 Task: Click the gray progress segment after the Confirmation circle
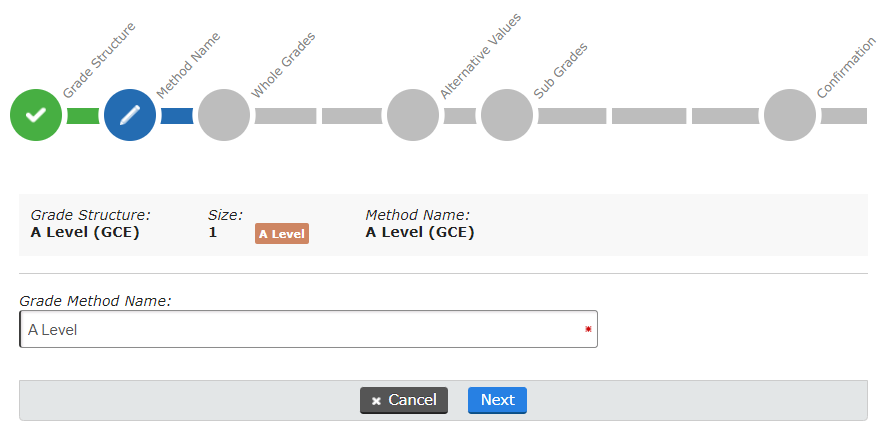pos(844,115)
